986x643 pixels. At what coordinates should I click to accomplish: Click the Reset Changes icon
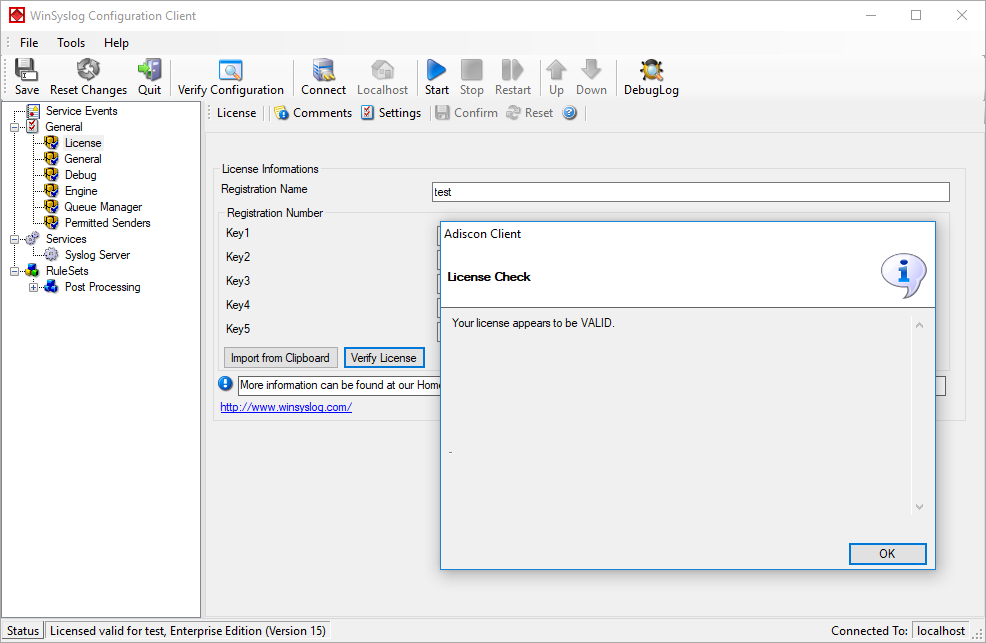tap(88, 70)
